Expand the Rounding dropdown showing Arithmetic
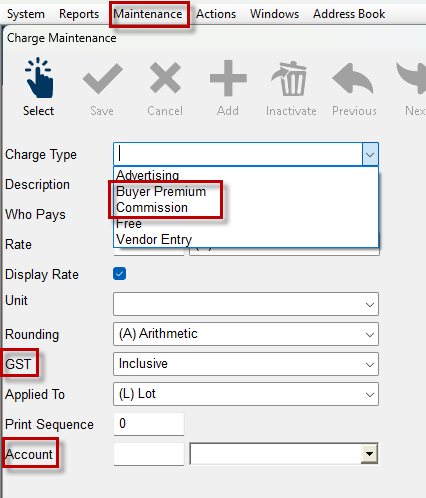The height and width of the screenshot is (498, 426). pyautogui.click(x=246, y=334)
